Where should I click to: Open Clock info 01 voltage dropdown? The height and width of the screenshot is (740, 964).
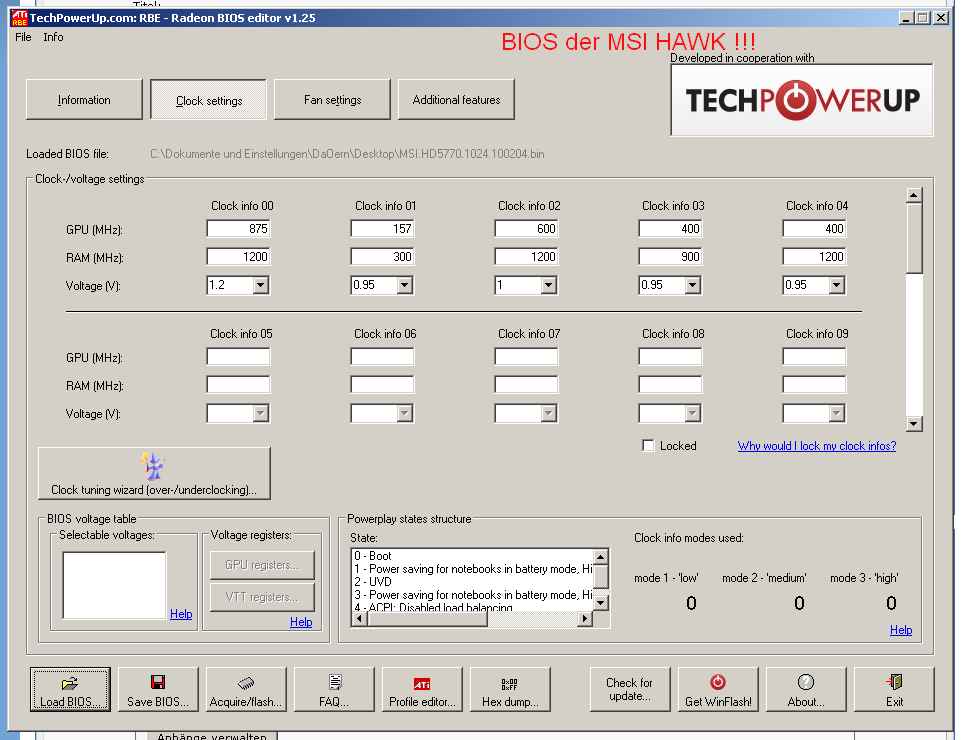pos(404,285)
